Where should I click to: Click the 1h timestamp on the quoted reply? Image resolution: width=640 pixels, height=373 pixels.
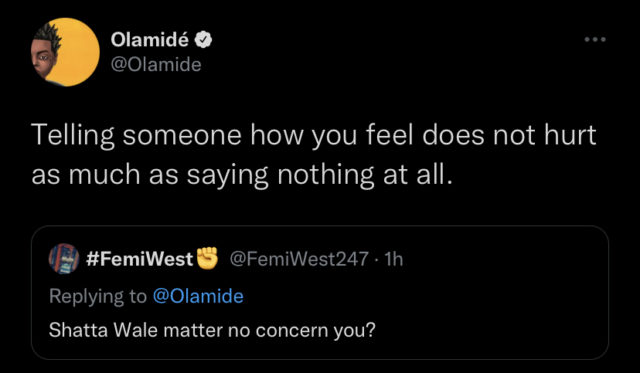(394, 259)
